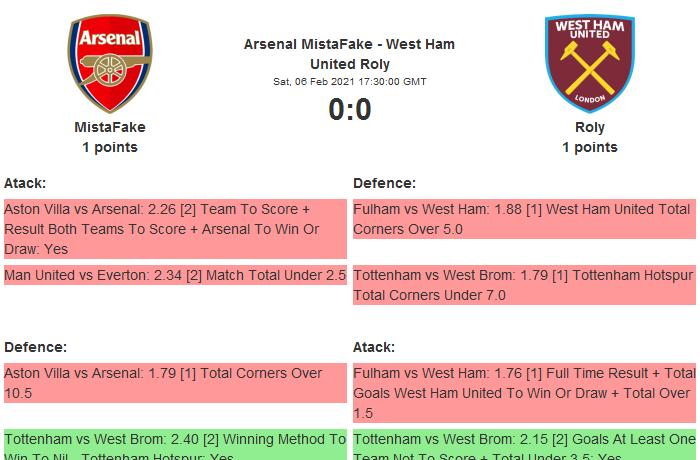The height and width of the screenshot is (460, 700).
Task: Click the Roly player name
Action: coord(590,127)
